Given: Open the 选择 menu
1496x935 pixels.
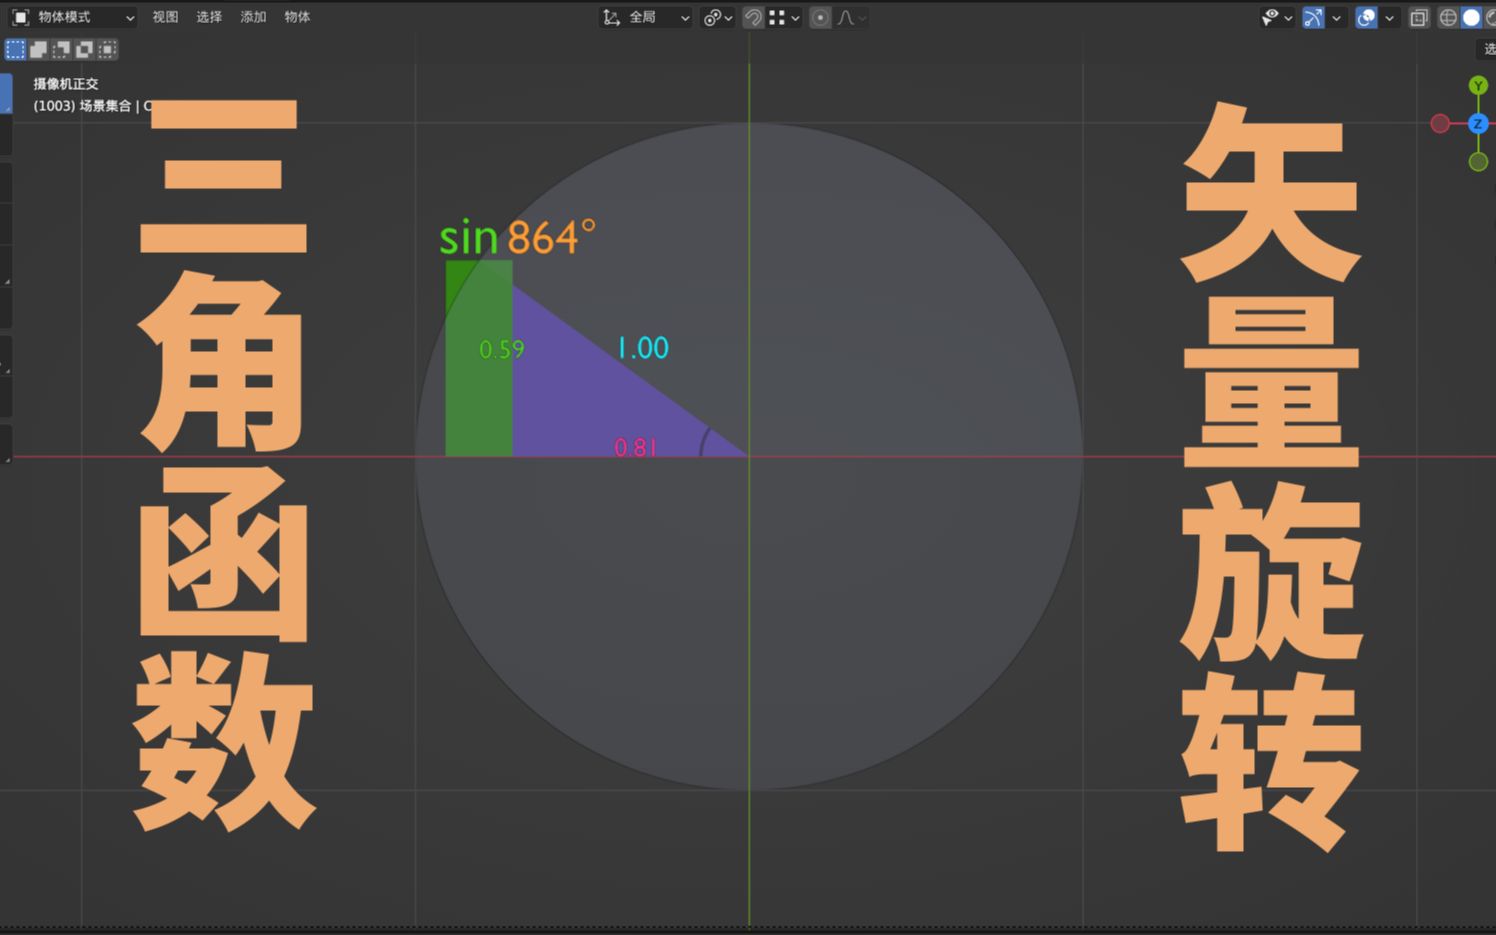Looking at the screenshot, I should coord(209,17).
